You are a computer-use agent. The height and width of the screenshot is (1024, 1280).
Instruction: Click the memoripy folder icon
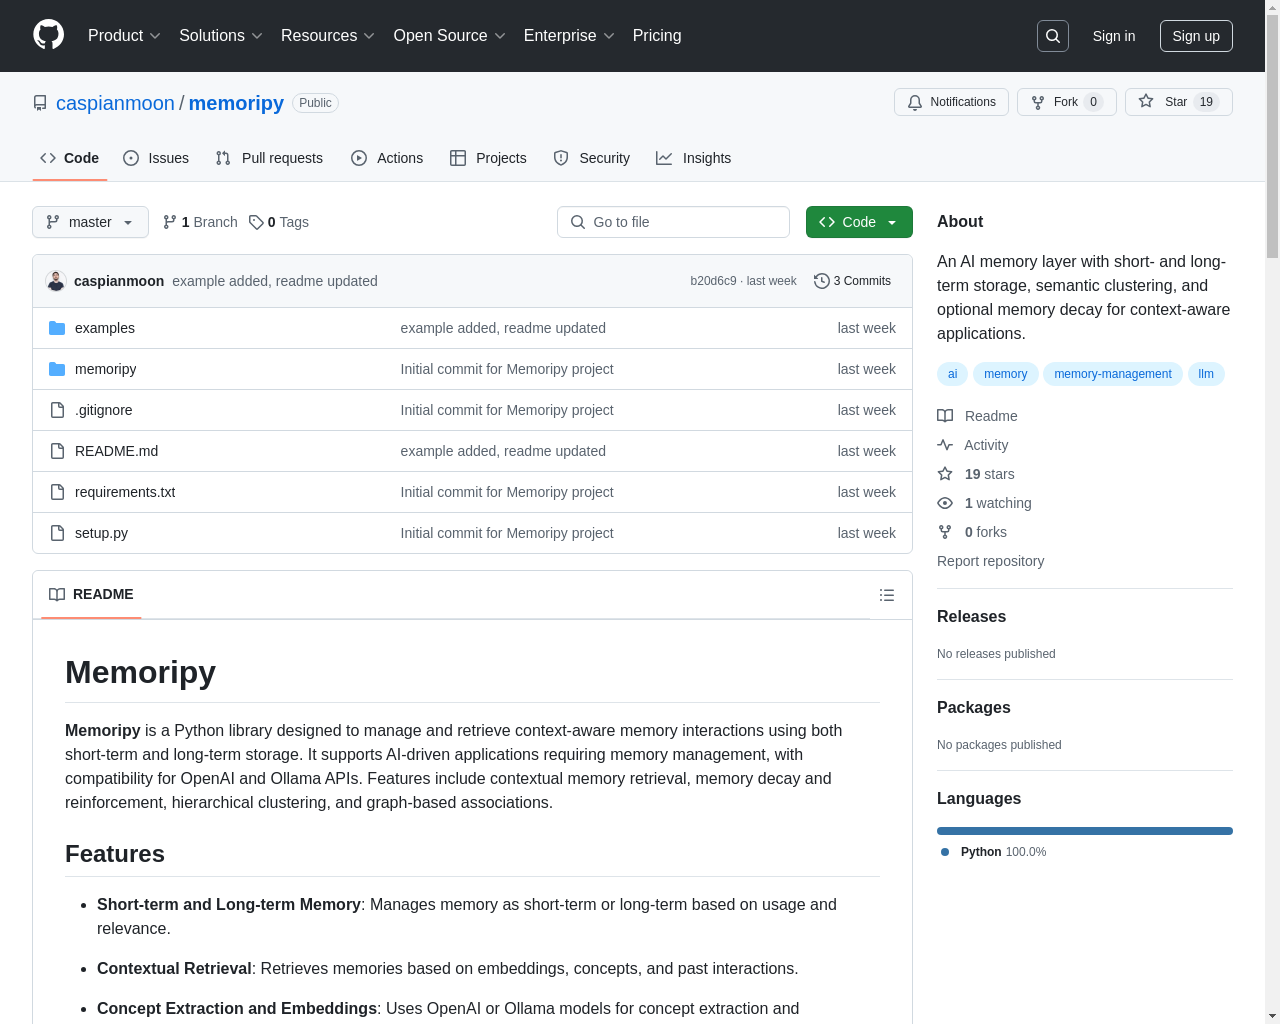point(57,369)
